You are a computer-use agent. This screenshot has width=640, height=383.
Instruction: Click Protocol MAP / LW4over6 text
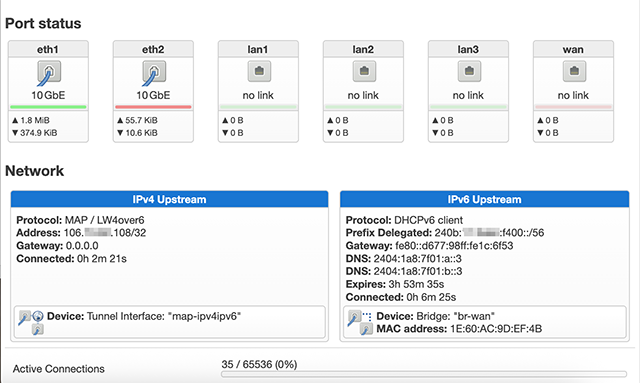(80, 220)
